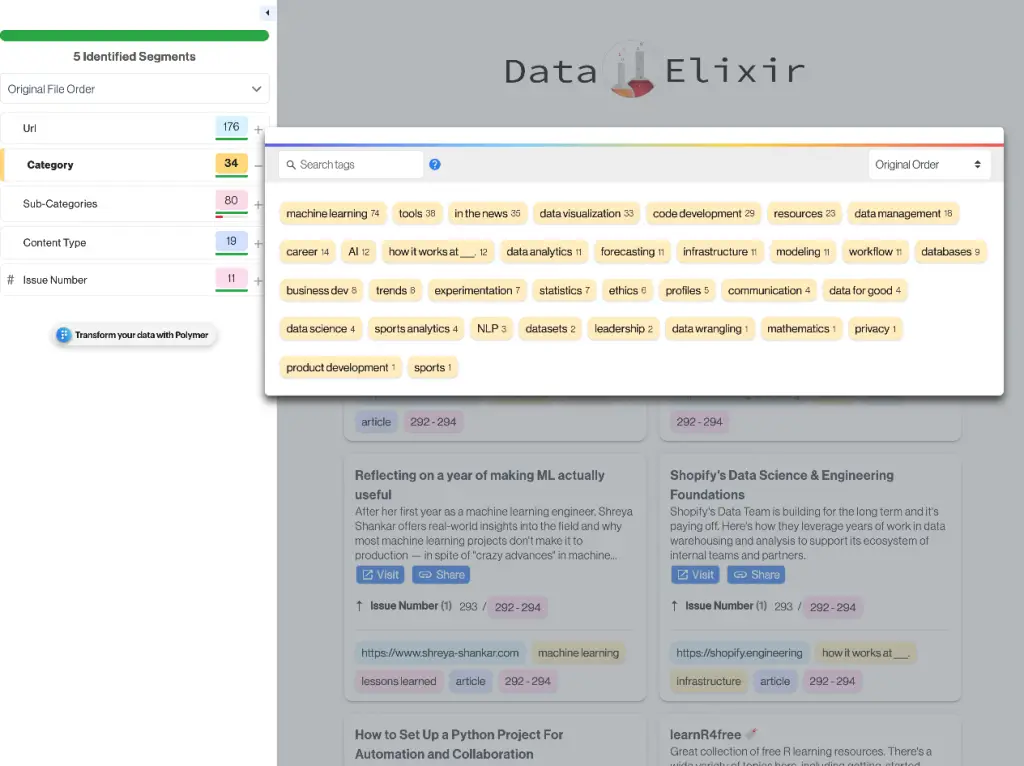Click Share on Shopify's Data Science card
The height and width of the screenshot is (766, 1024).
pos(756,575)
